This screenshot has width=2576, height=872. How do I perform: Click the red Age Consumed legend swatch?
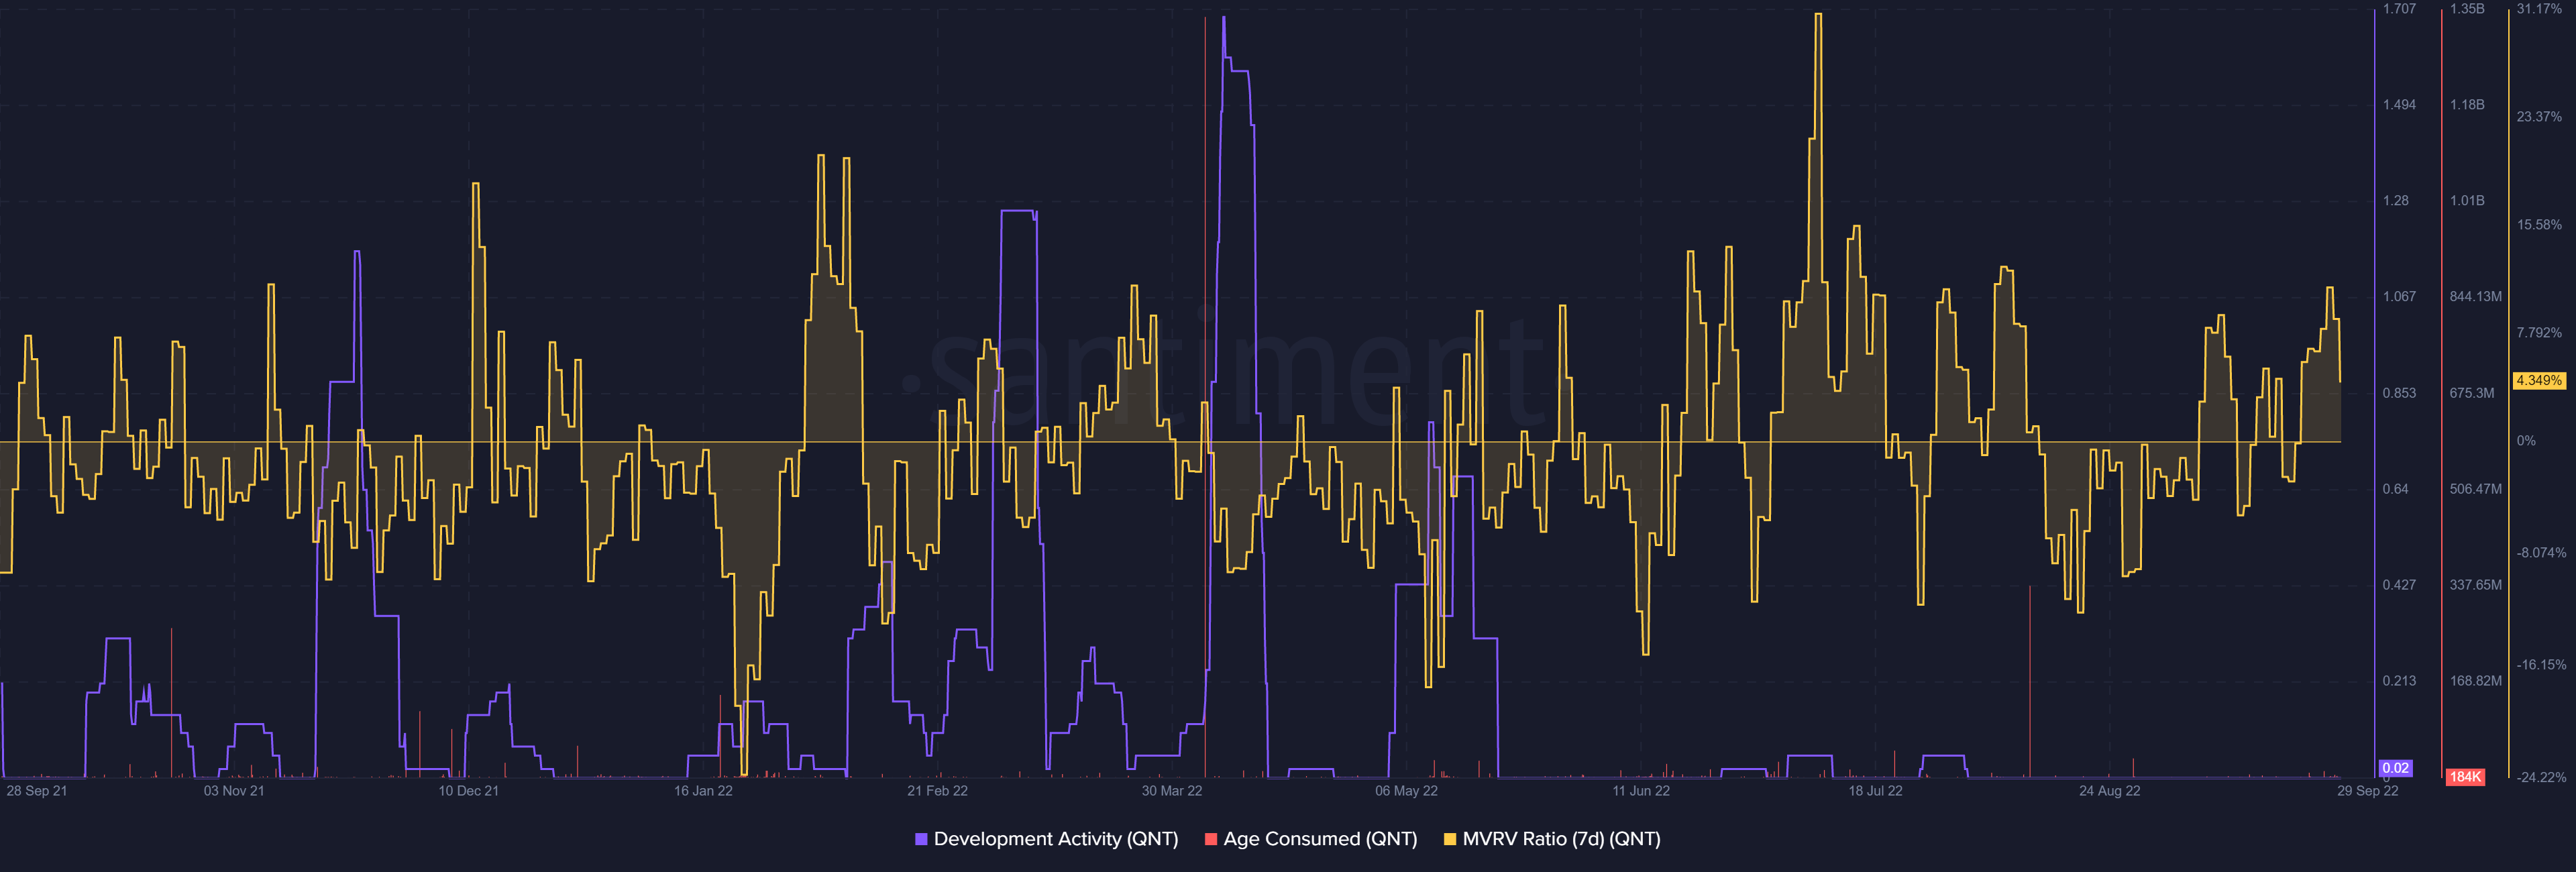click(x=1210, y=839)
